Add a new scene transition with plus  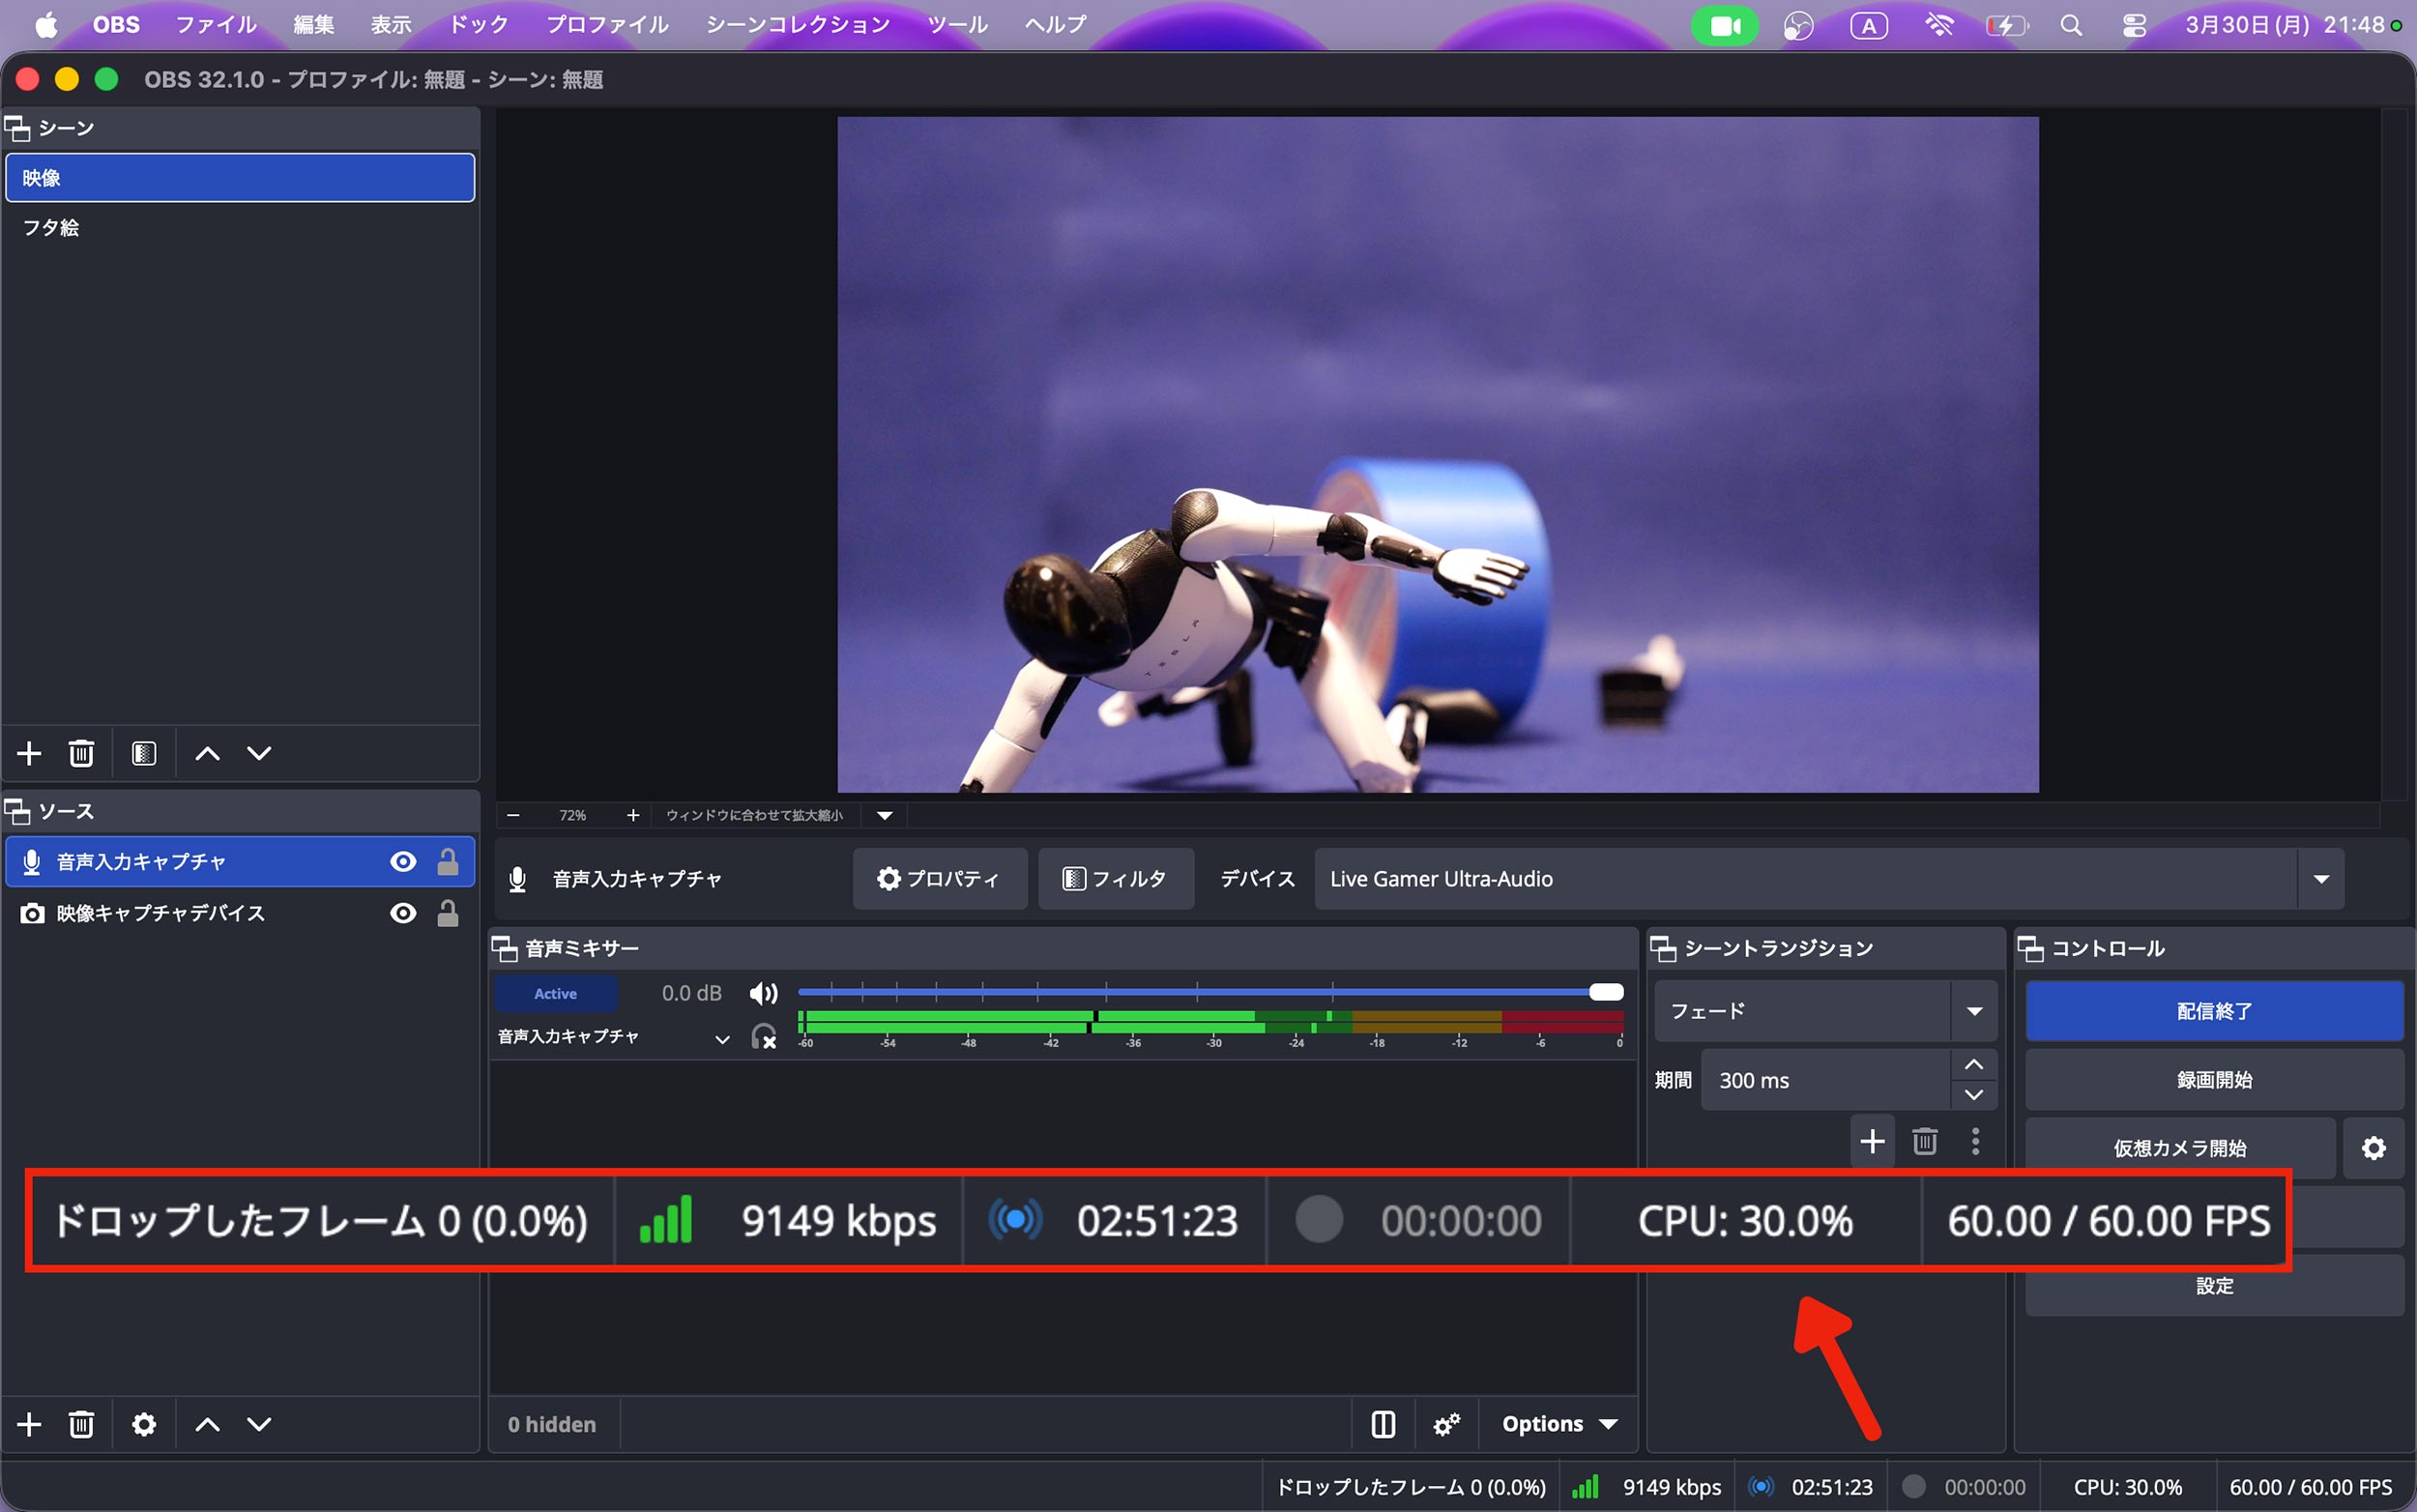click(1872, 1141)
